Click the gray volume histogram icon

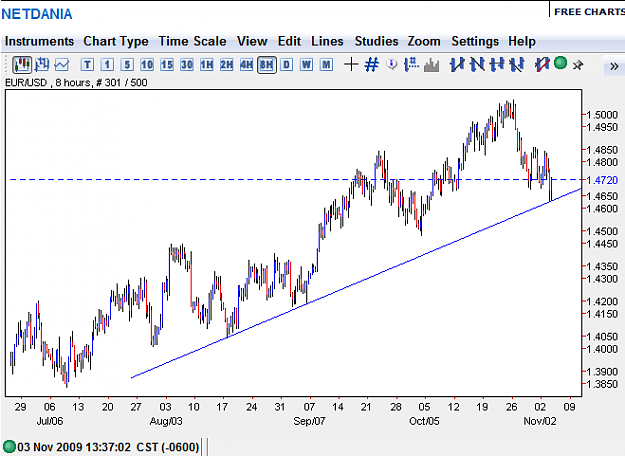pos(431,65)
